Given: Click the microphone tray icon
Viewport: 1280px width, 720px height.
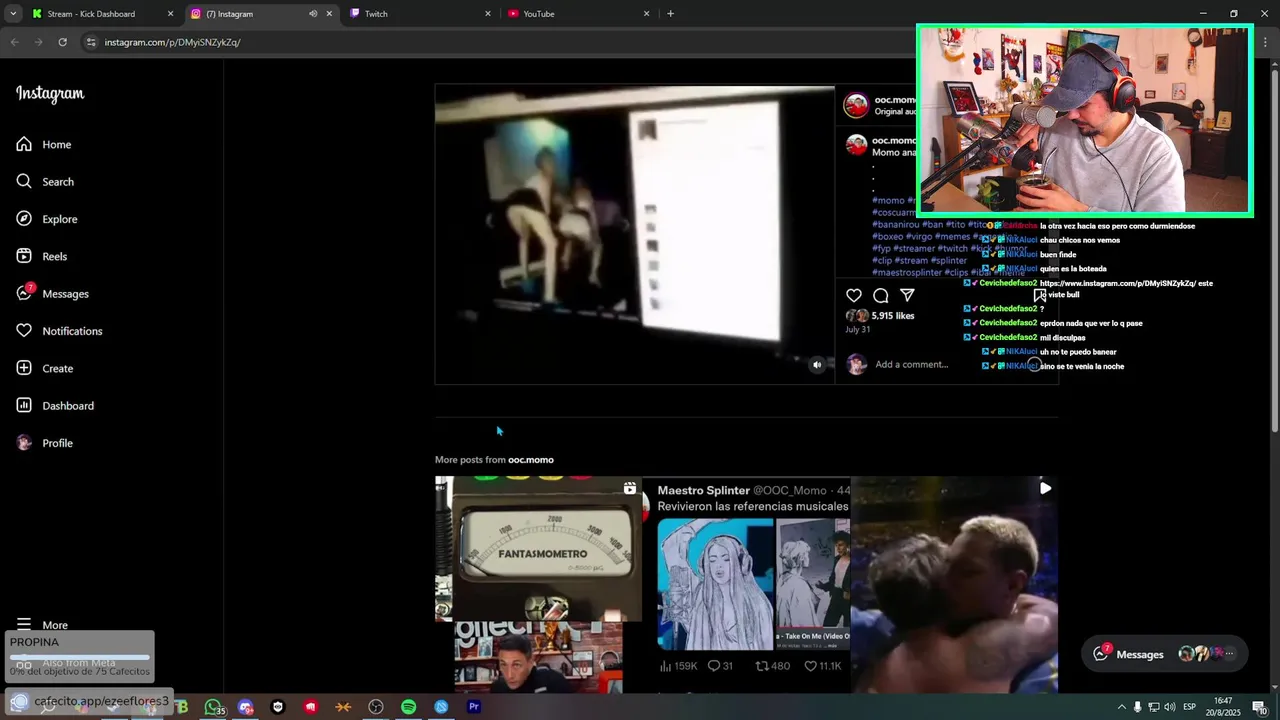Looking at the screenshot, I should 1137,707.
